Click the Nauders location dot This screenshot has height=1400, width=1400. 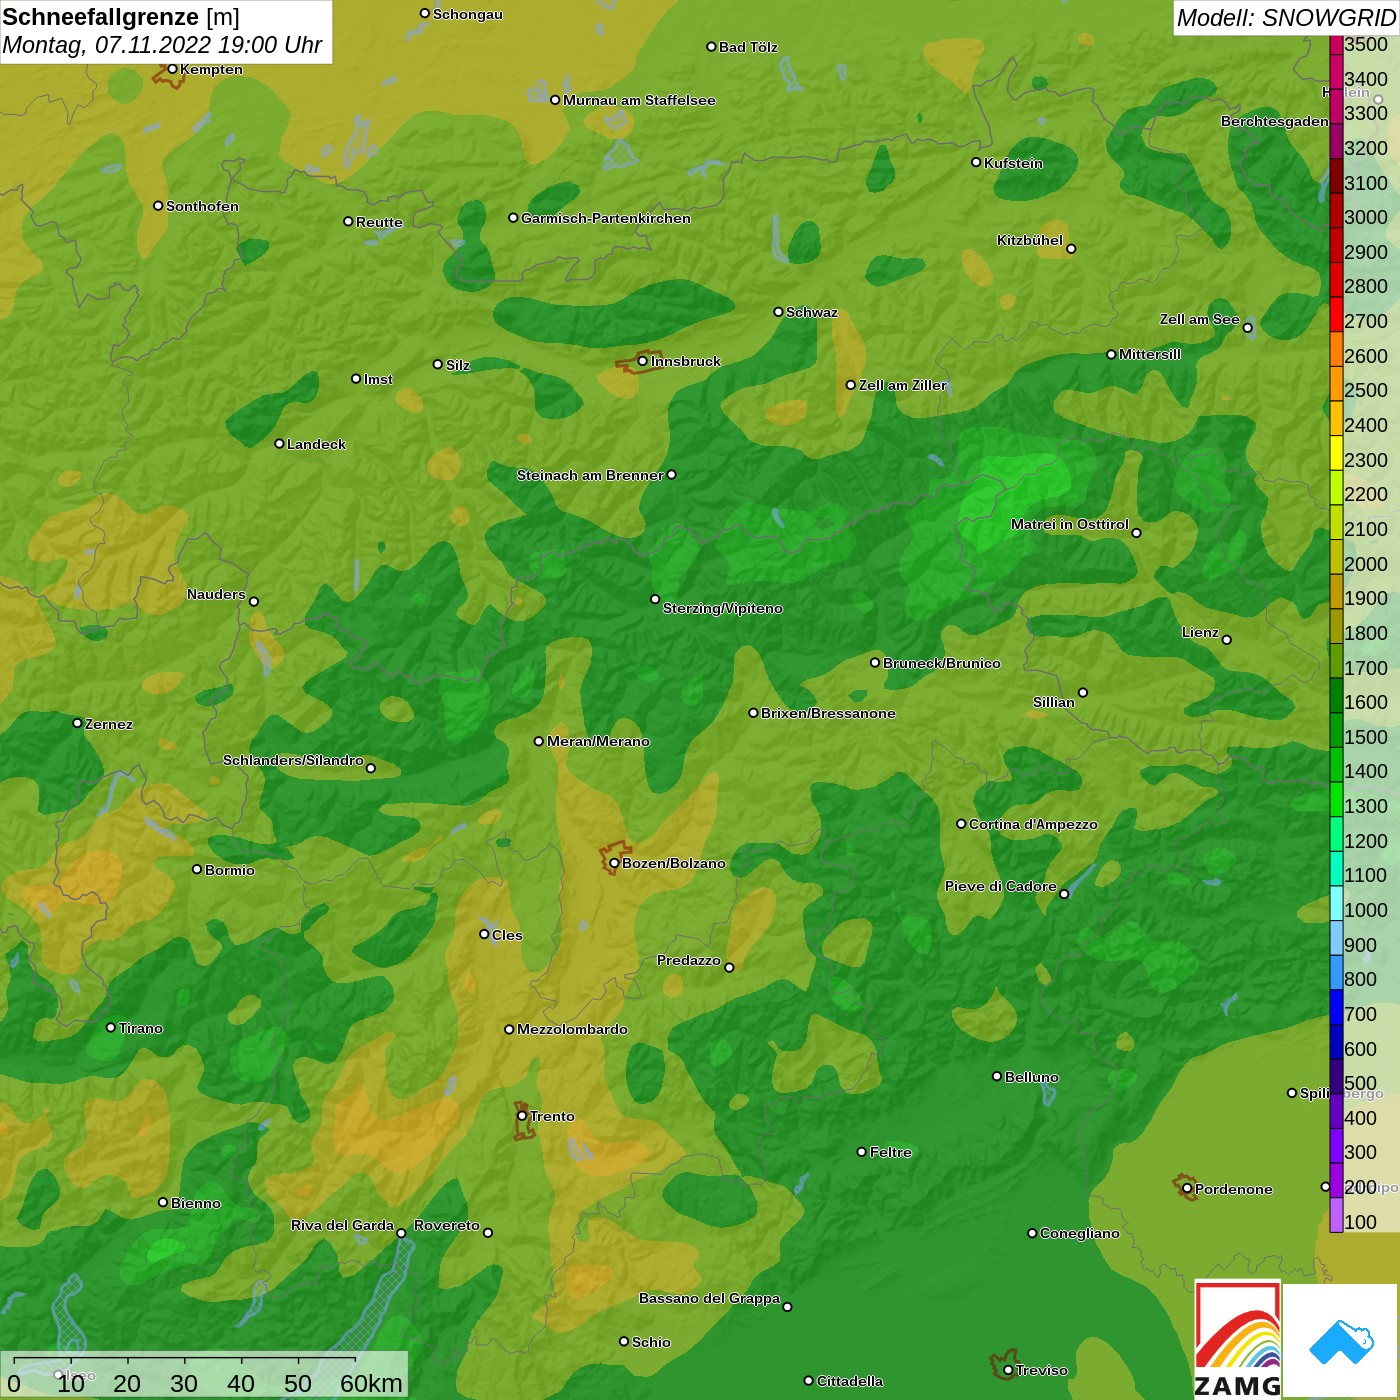(254, 601)
